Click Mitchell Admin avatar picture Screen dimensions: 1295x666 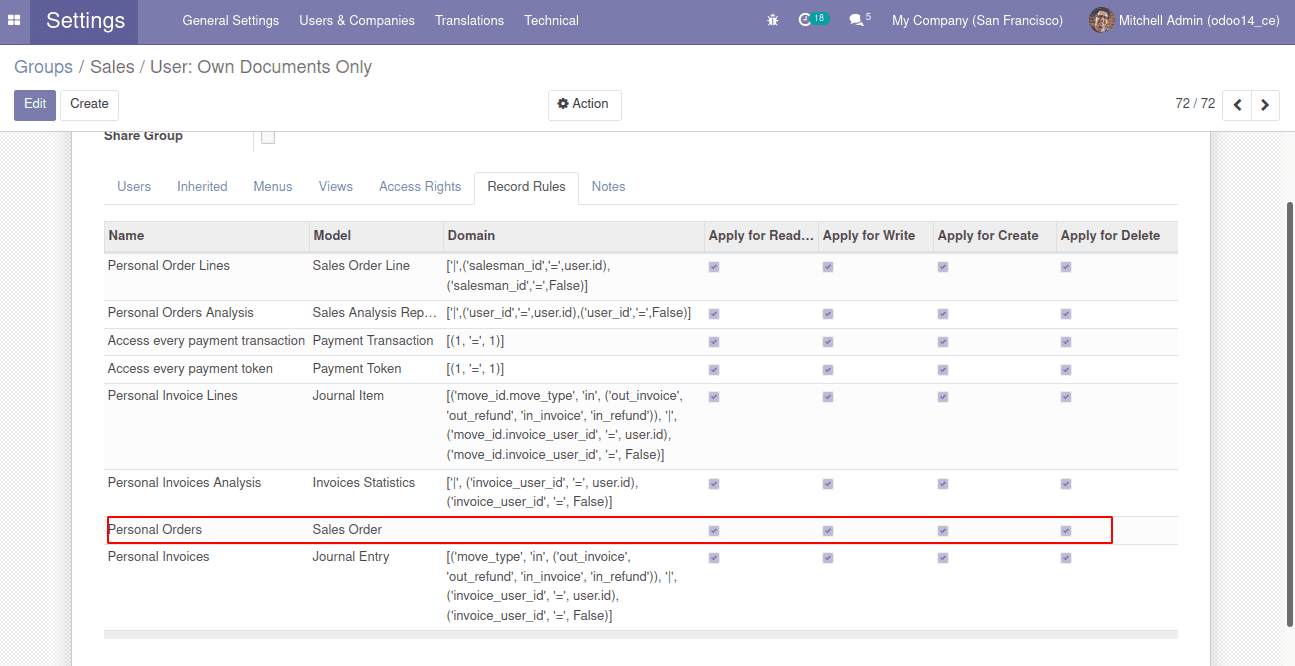(x=1101, y=20)
